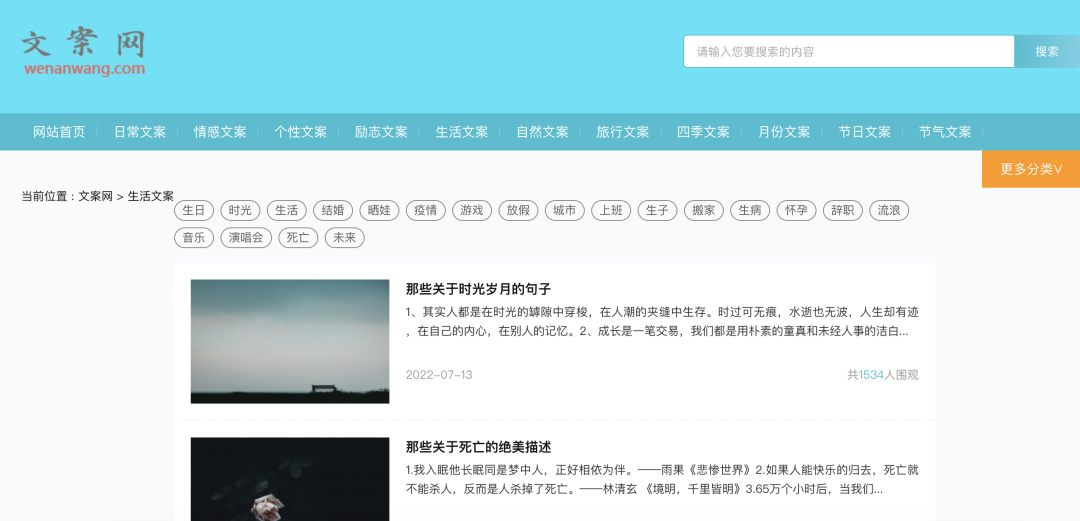Image resolution: width=1080 pixels, height=521 pixels.
Task: Open article 那些关于死亡的绝美描述
Action: click(x=478, y=447)
